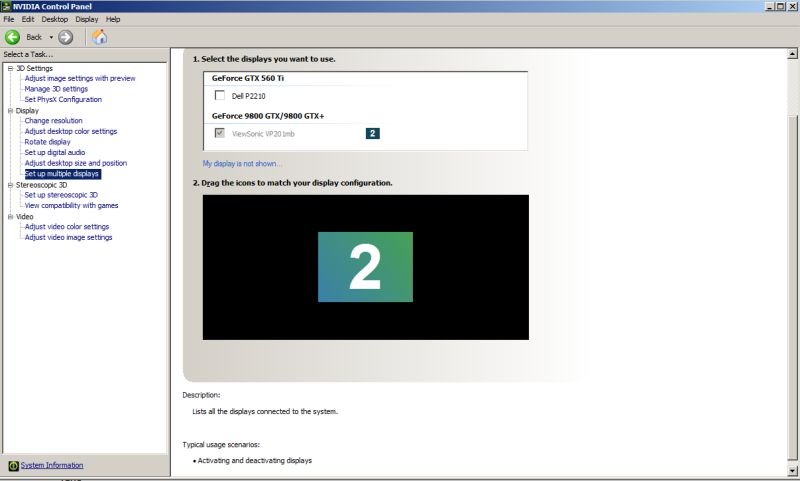Go to the Home page icon
800x481 pixels.
[99, 37]
